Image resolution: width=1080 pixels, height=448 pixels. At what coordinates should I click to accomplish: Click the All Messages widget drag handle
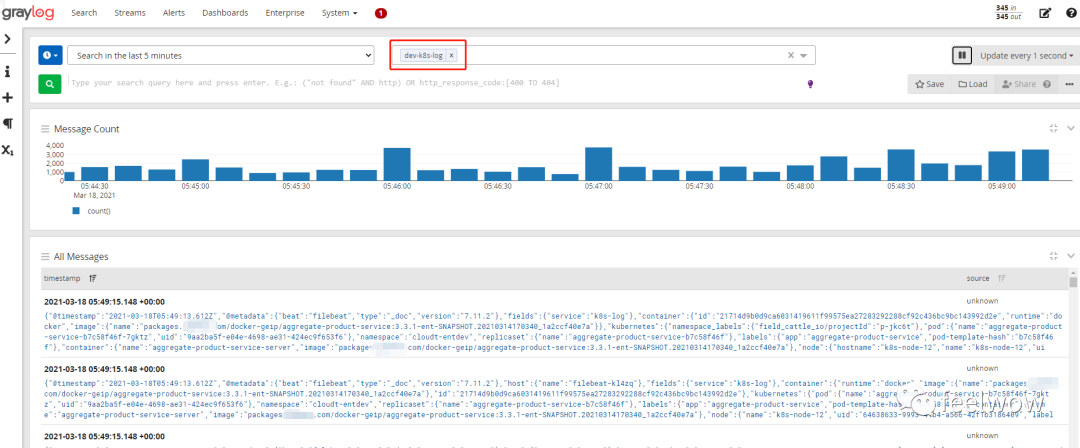[x=45, y=256]
